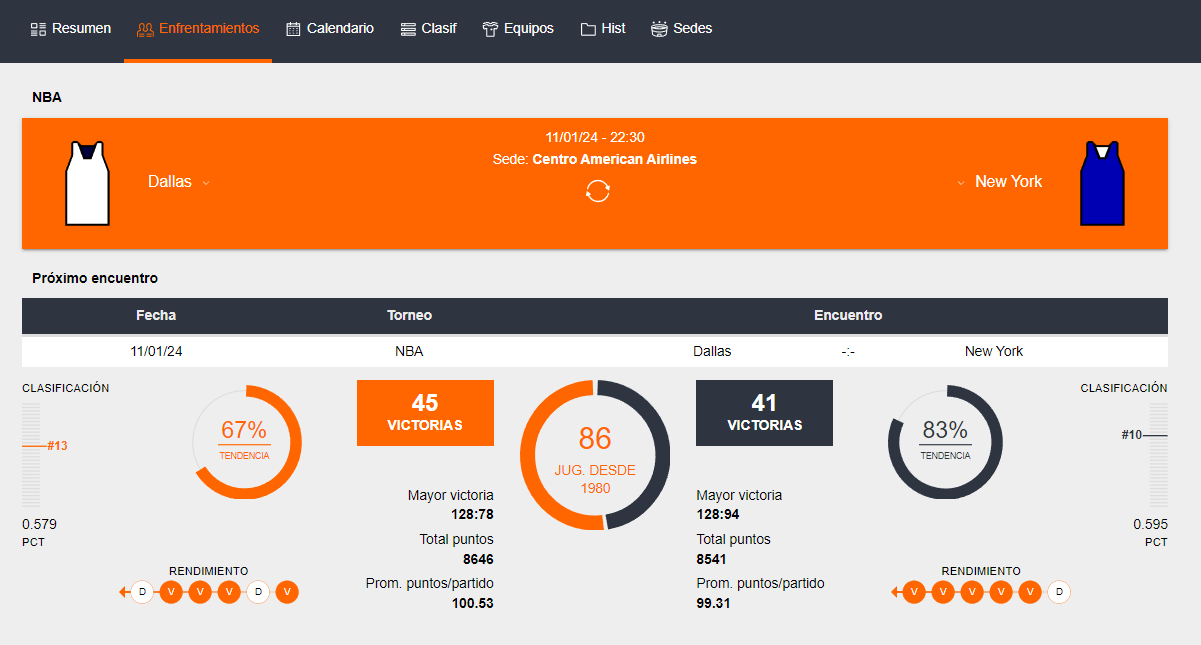
Task: Expand the Dallas team dropdown chevron
Action: pos(206,183)
